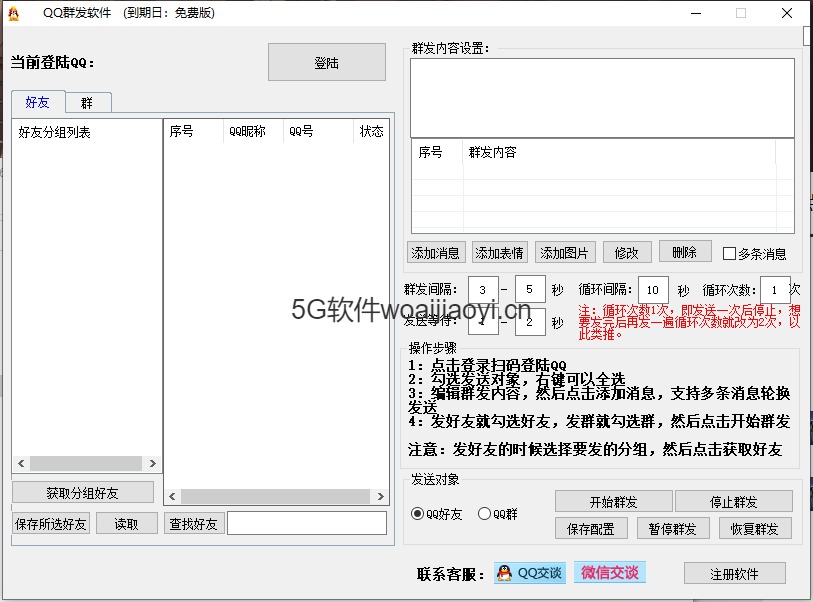Close the QQ群发软件 window
Screen dimensions: 813x602
[x=787, y=13]
